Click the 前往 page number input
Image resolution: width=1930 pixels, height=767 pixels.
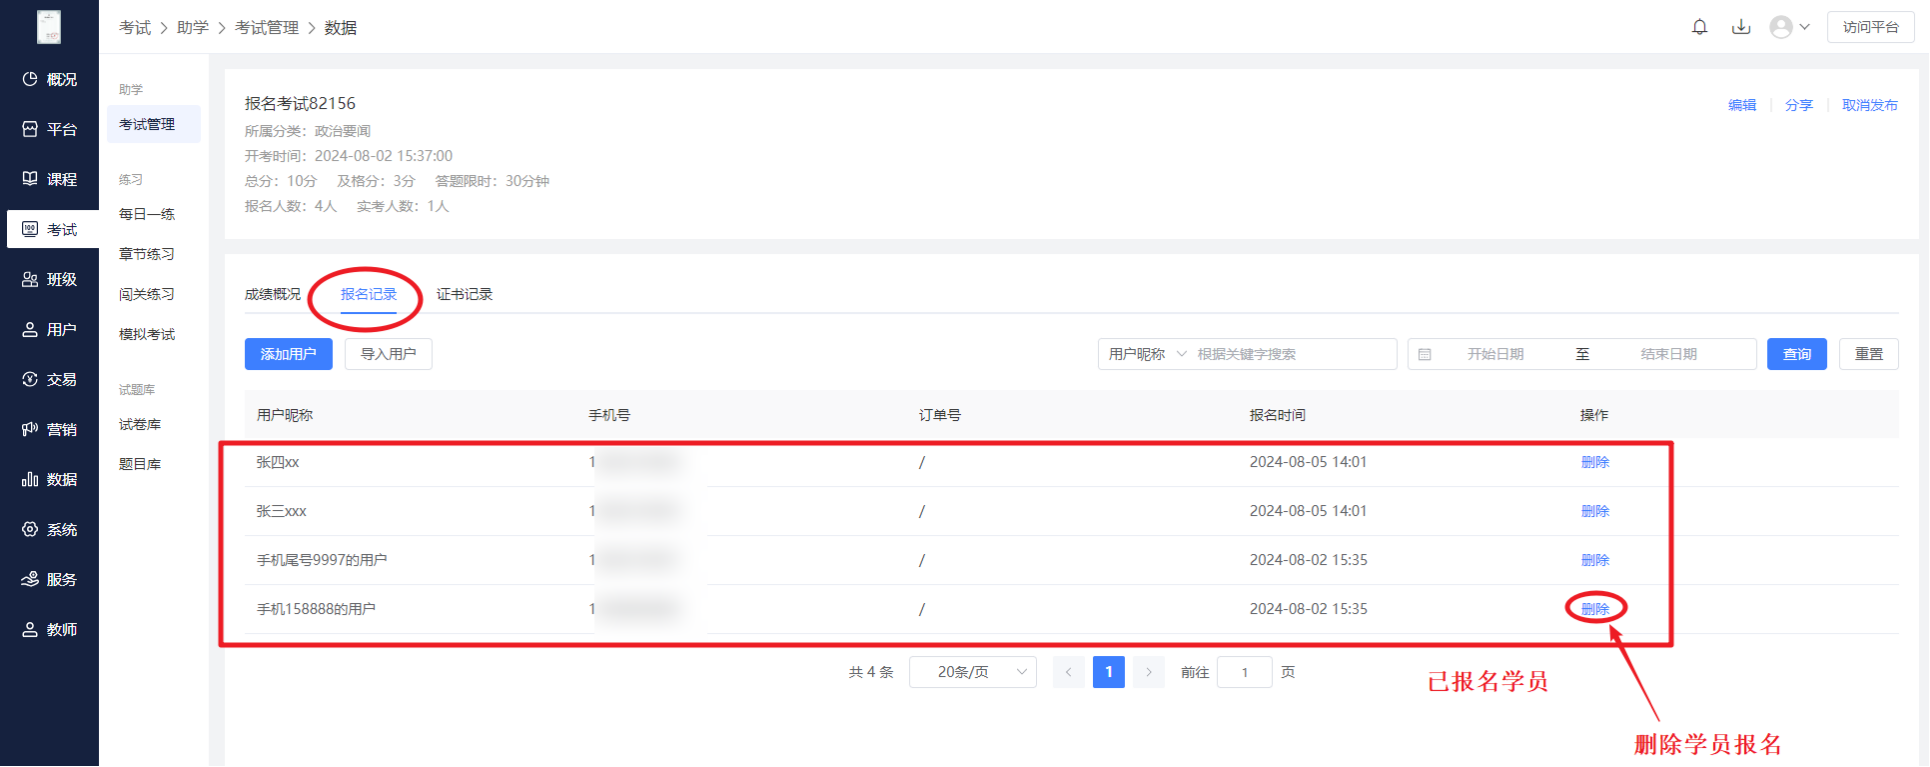click(x=1244, y=672)
